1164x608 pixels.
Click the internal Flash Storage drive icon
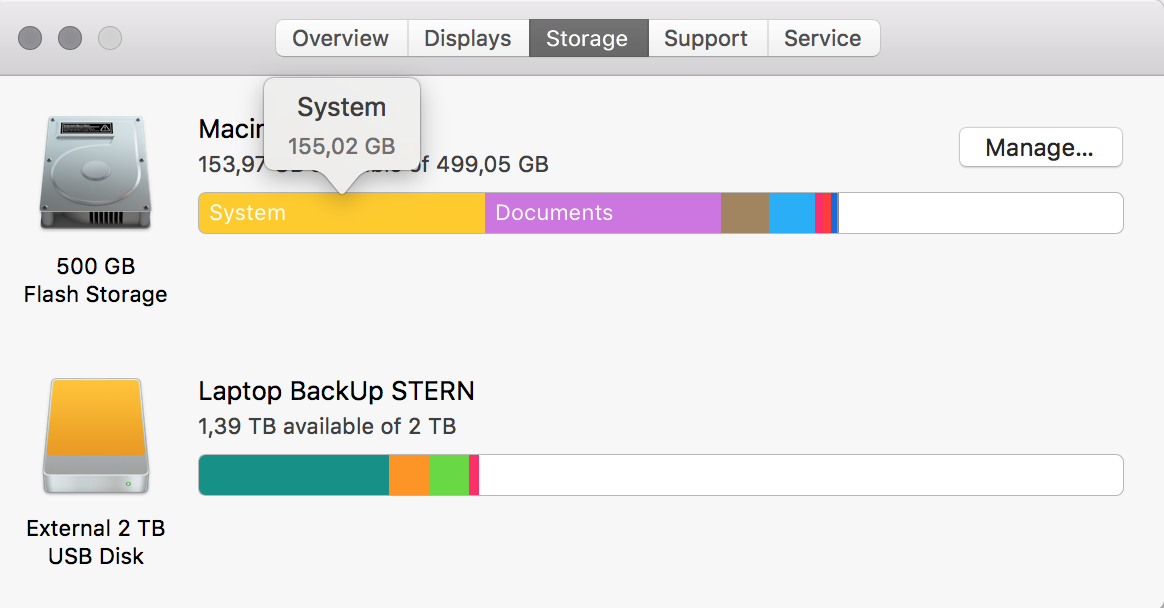pos(95,172)
